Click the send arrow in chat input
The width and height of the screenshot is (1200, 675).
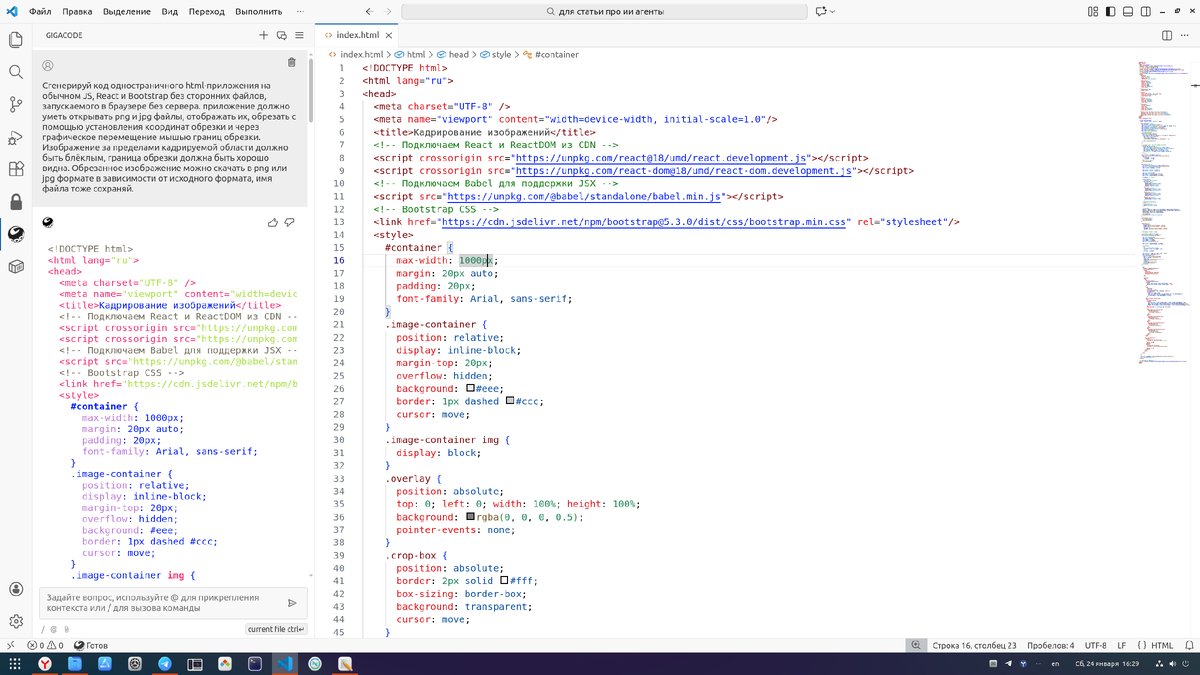pyautogui.click(x=292, y=603)
